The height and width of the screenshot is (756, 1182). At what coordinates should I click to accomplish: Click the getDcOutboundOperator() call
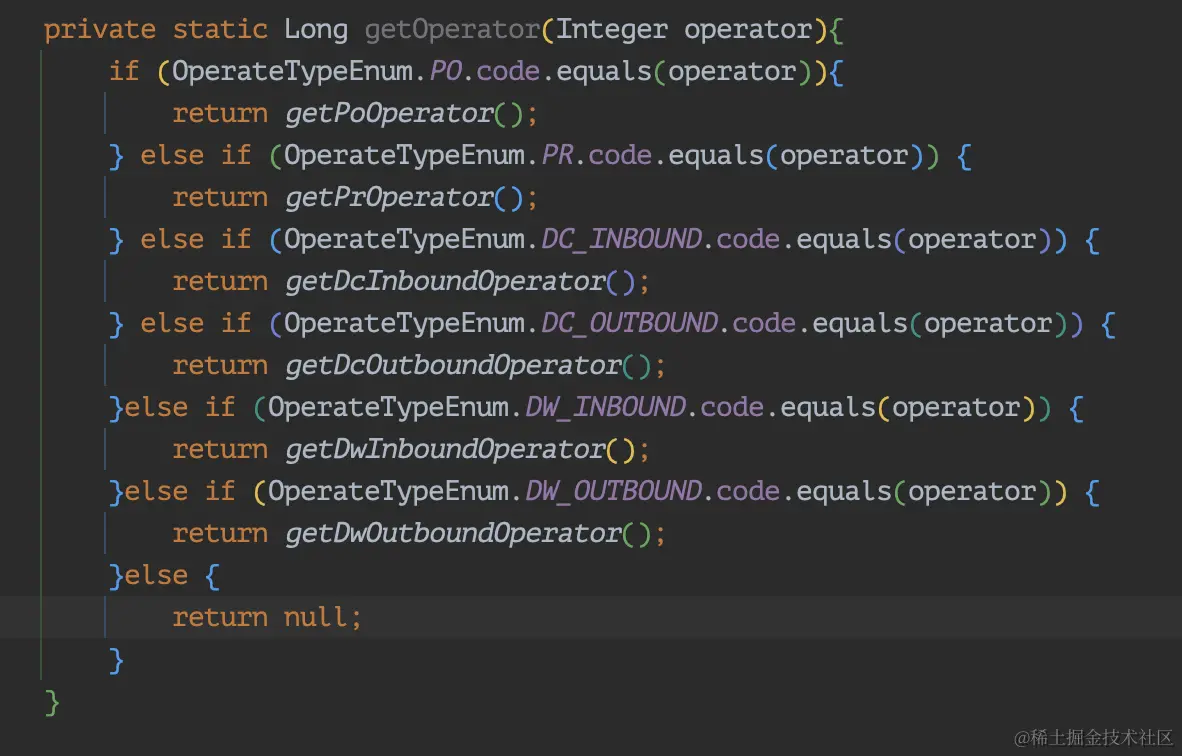[x=468, y=366]
